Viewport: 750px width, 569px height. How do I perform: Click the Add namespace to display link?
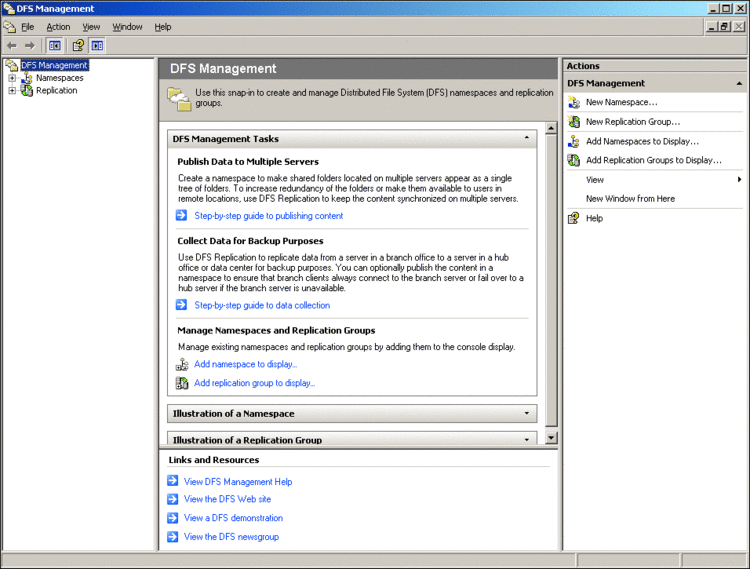coord(245,364)
